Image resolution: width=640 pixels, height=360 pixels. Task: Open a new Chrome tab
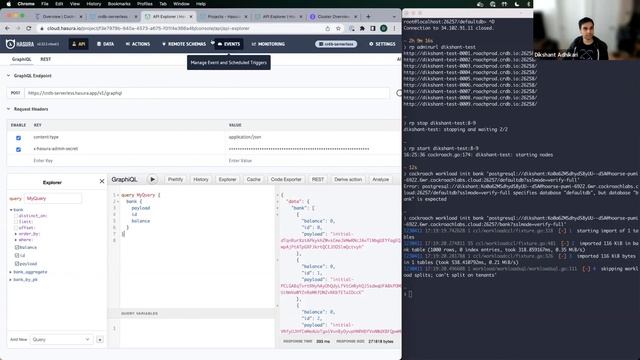[368, 17]
